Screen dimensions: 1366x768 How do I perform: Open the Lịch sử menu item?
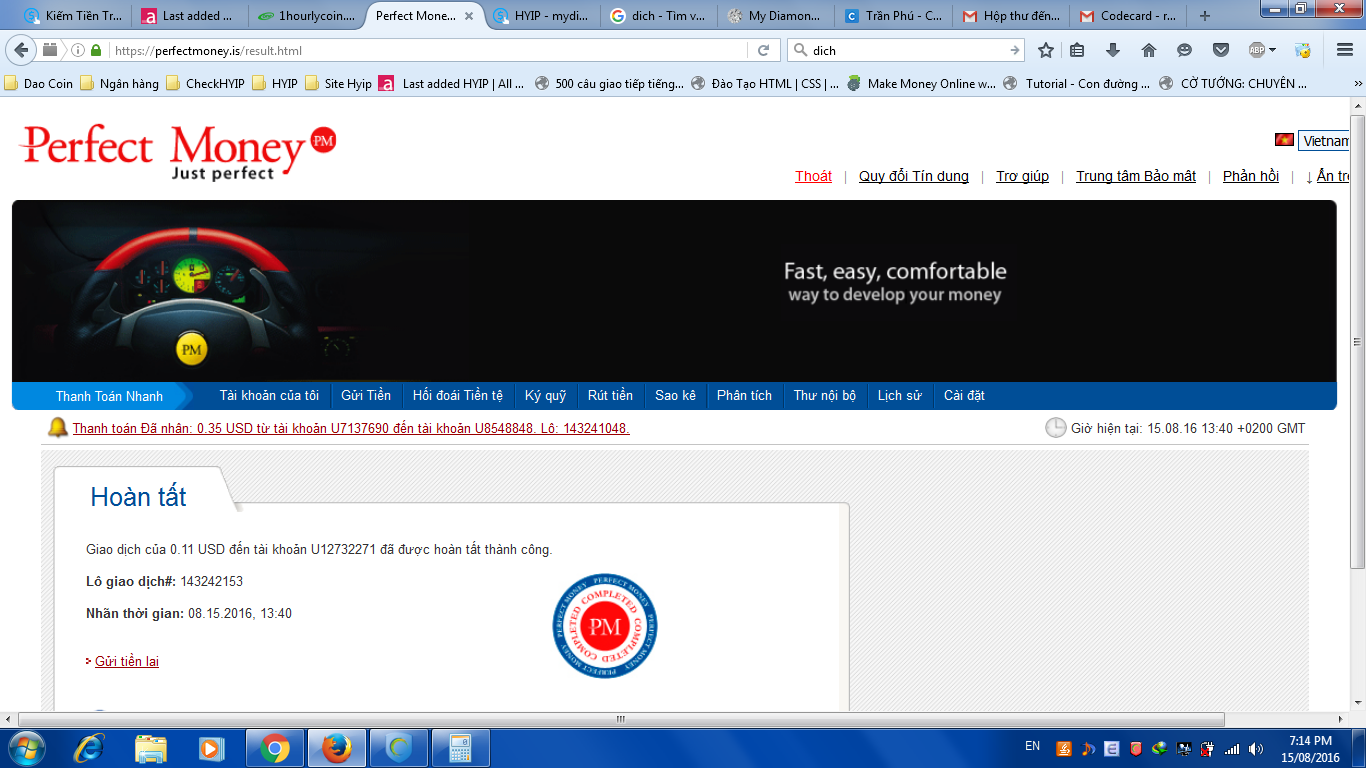[x=900, y=396]
